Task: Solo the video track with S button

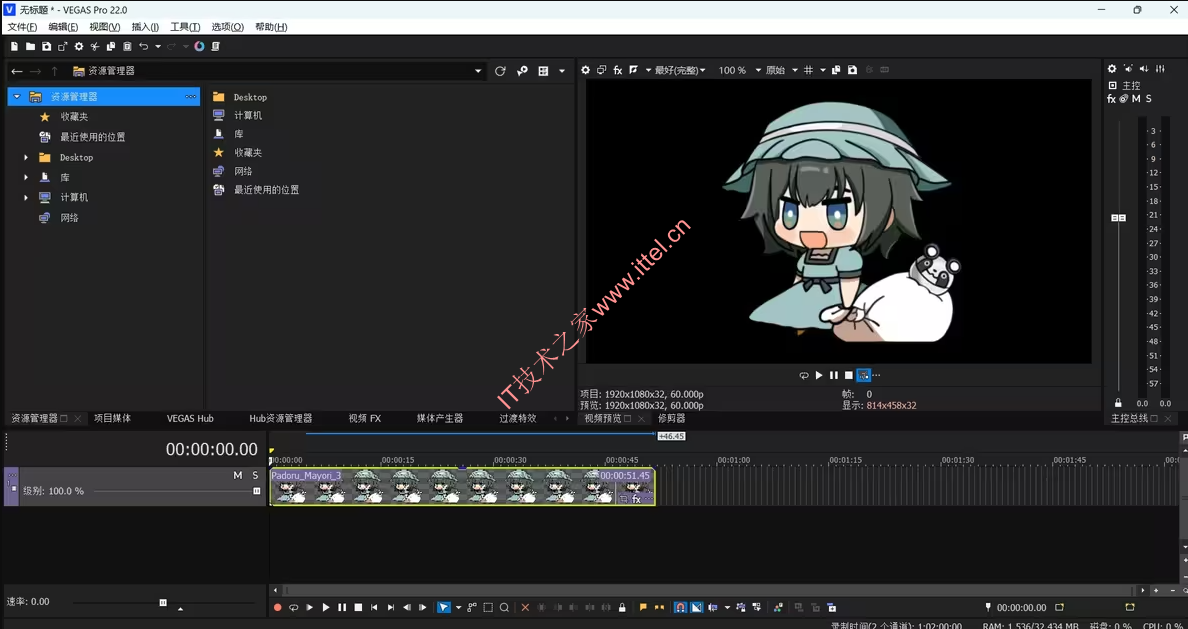Action: [255, 476]
